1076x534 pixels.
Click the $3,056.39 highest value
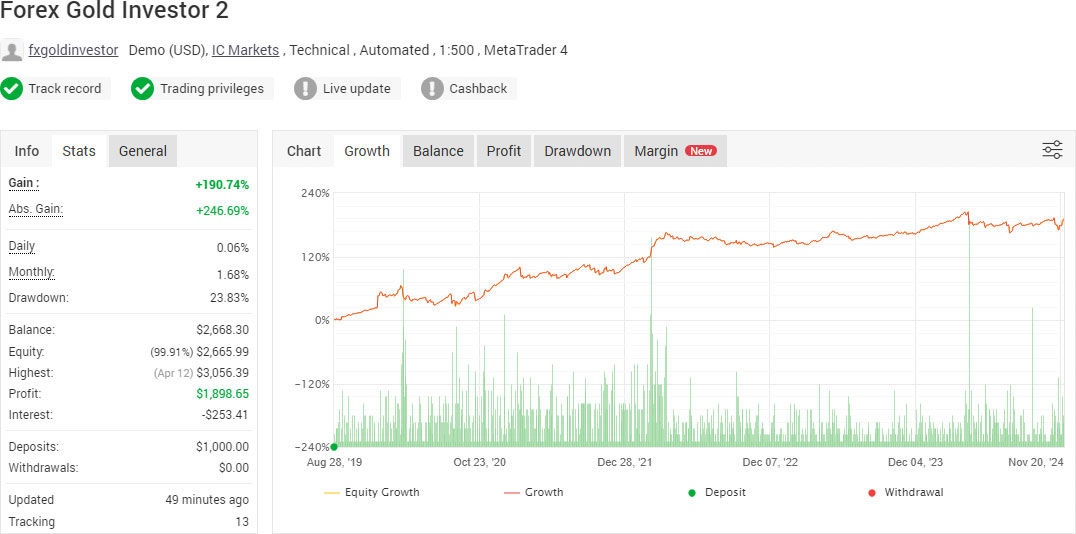click(223, 373)
